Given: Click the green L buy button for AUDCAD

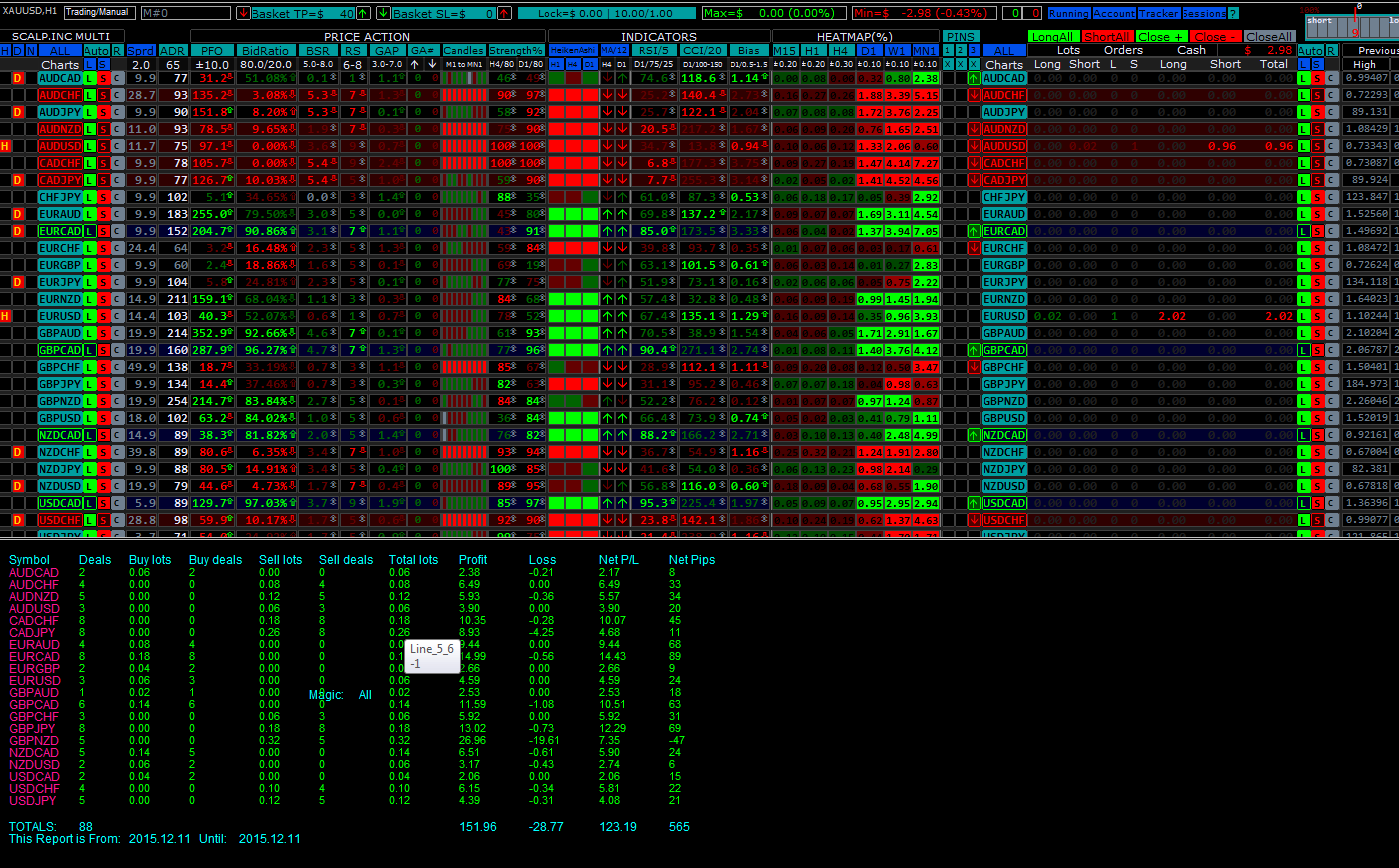Looking at the screenshot, I should 90,78.
